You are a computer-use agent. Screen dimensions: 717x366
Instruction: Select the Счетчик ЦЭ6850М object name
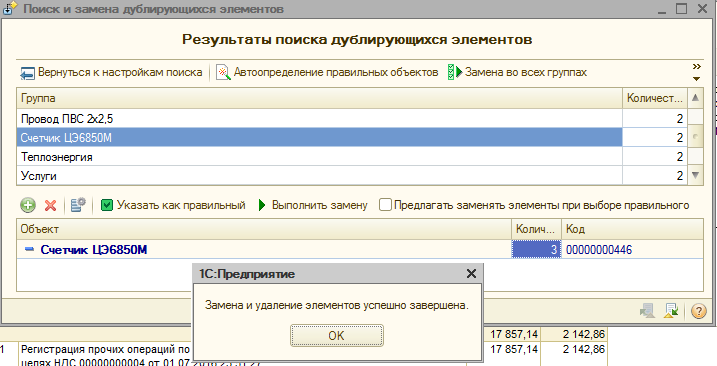pyautogui.click(x=94, y=250)
